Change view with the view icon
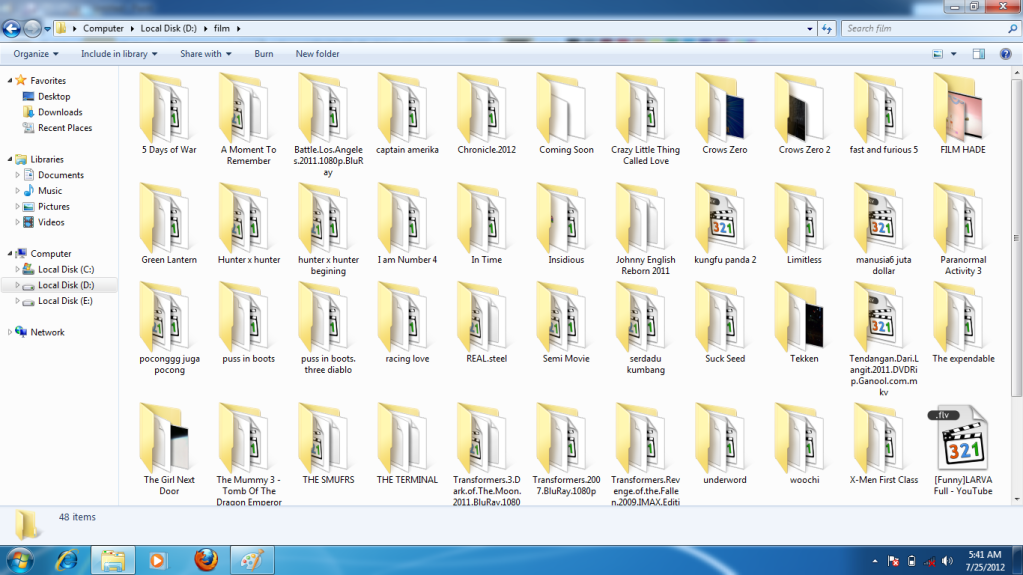The width and height of the screenshot is (1023, 575). (x=938, y=54)
